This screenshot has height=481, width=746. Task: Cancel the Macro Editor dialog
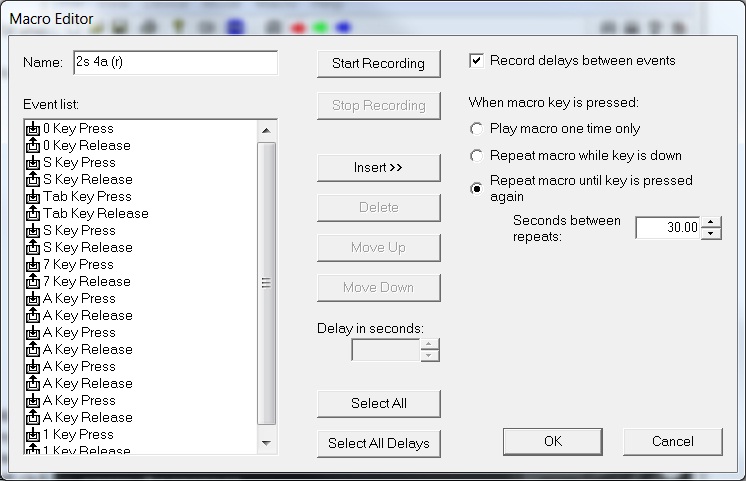673,442
